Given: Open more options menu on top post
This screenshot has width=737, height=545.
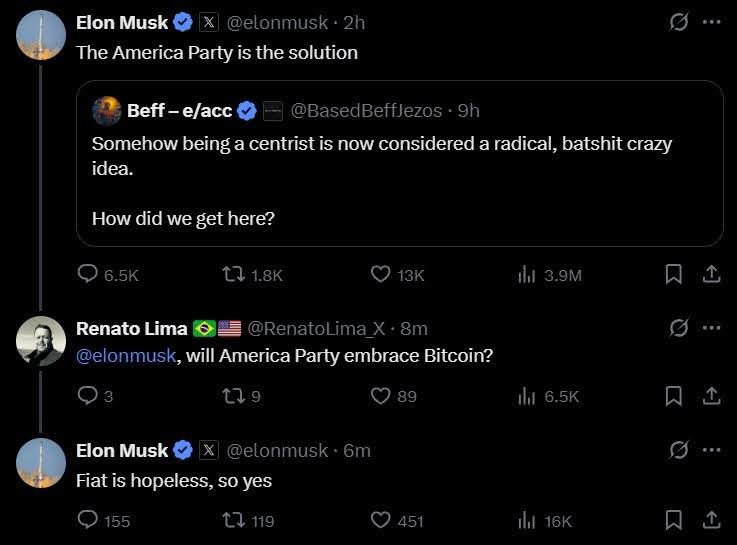Looking at the screenshot, I should pos(711,22).
